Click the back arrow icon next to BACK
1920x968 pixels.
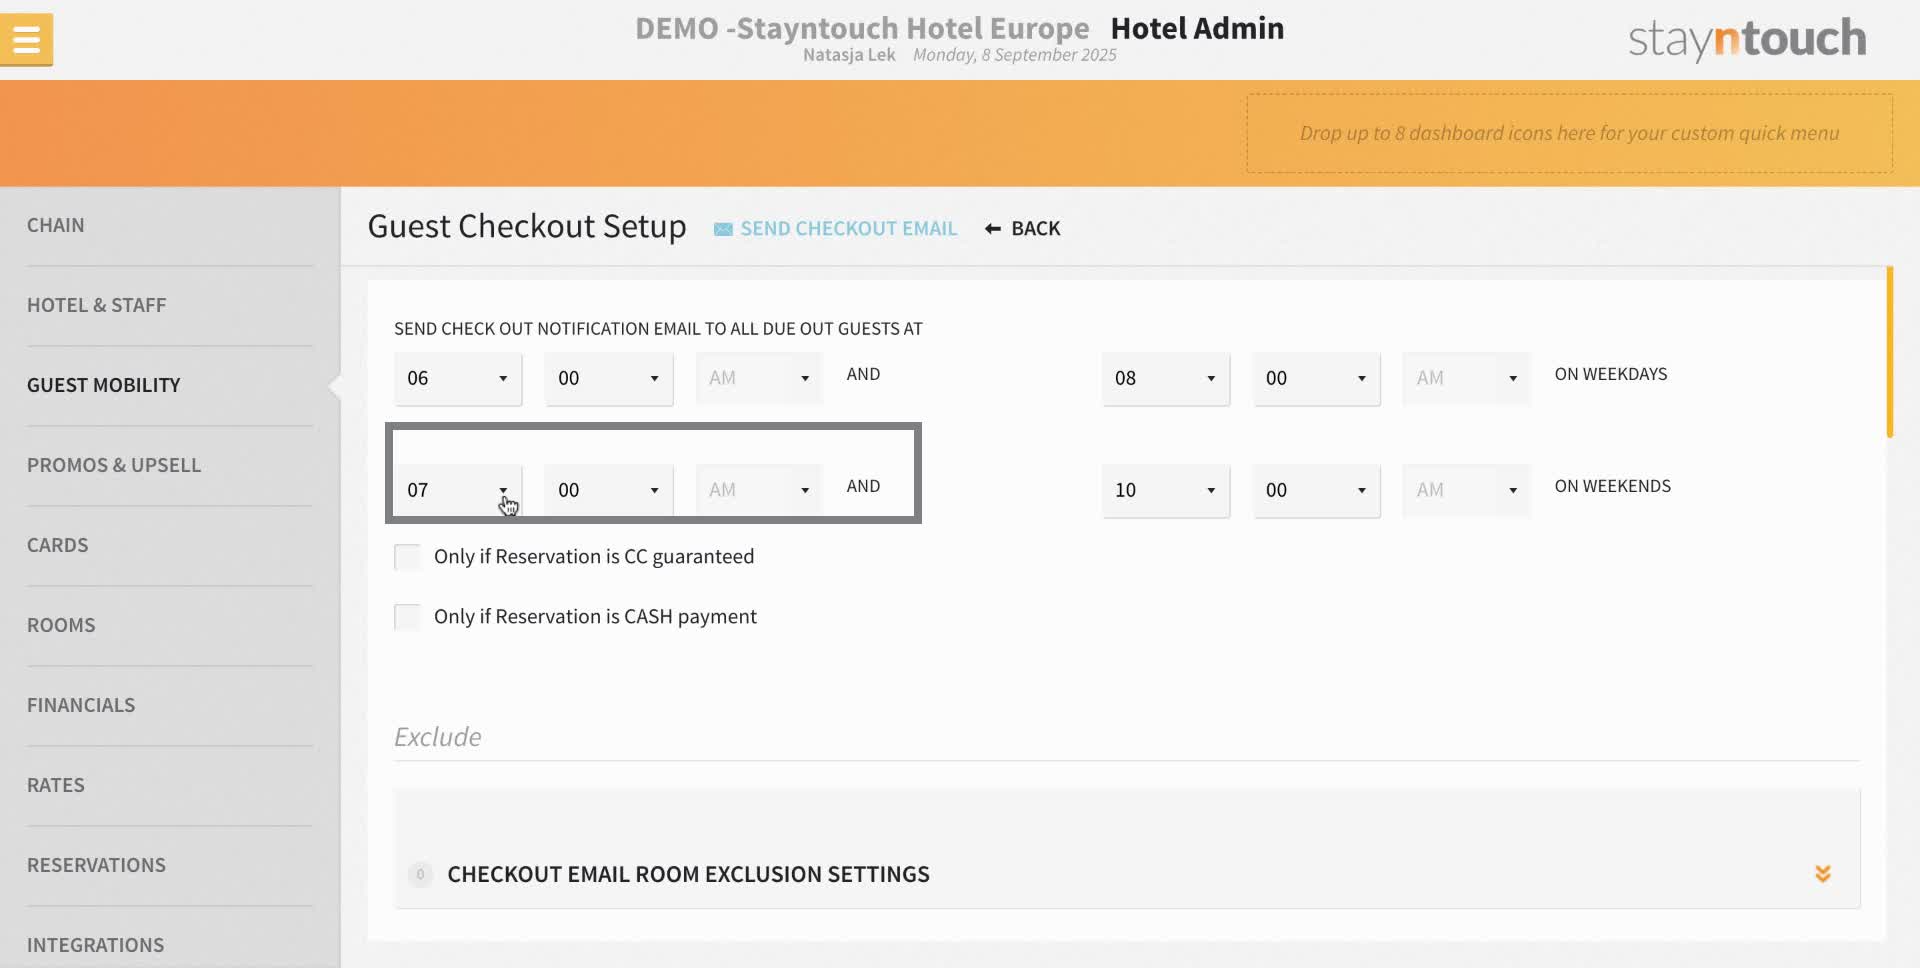991,228
